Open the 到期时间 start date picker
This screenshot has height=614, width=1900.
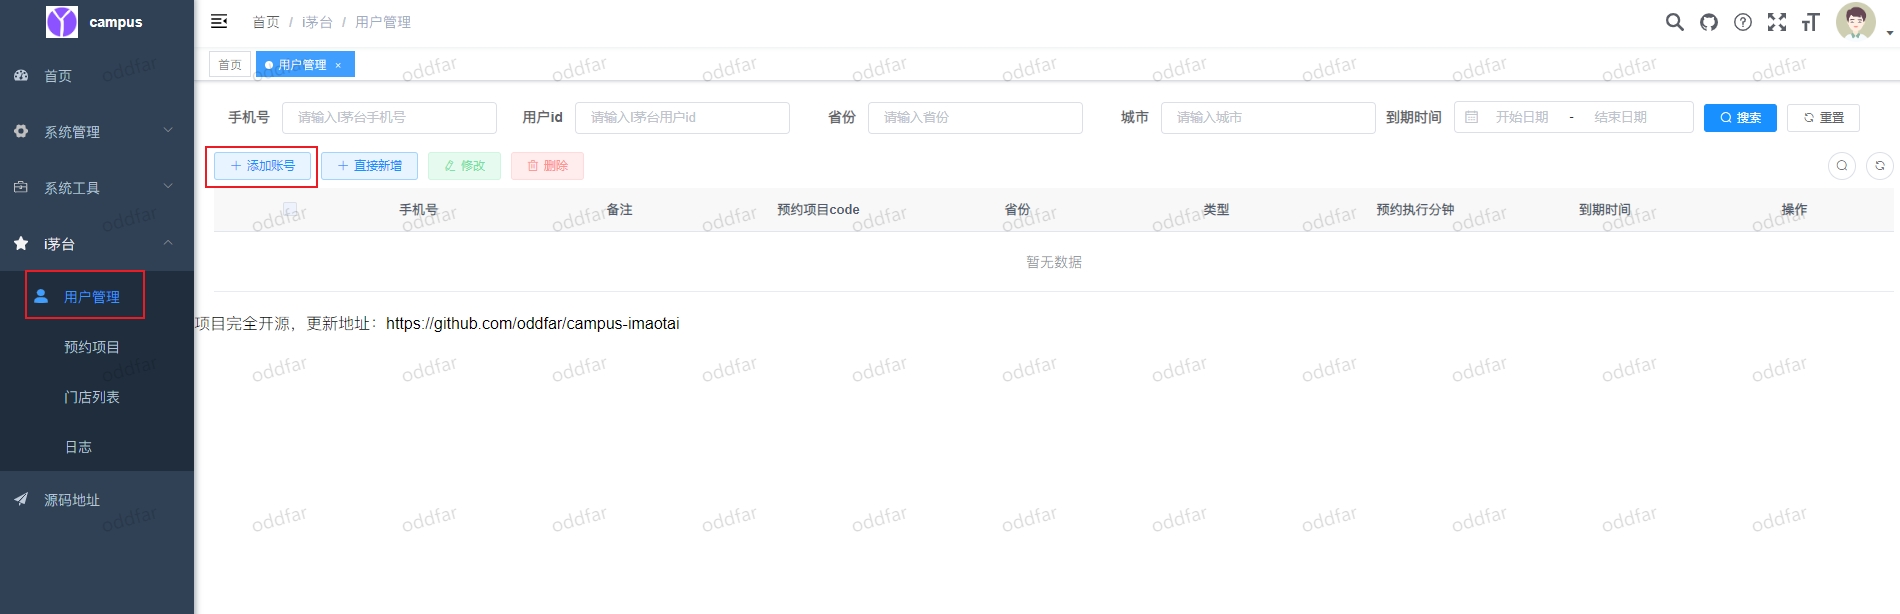(1522, 118)
